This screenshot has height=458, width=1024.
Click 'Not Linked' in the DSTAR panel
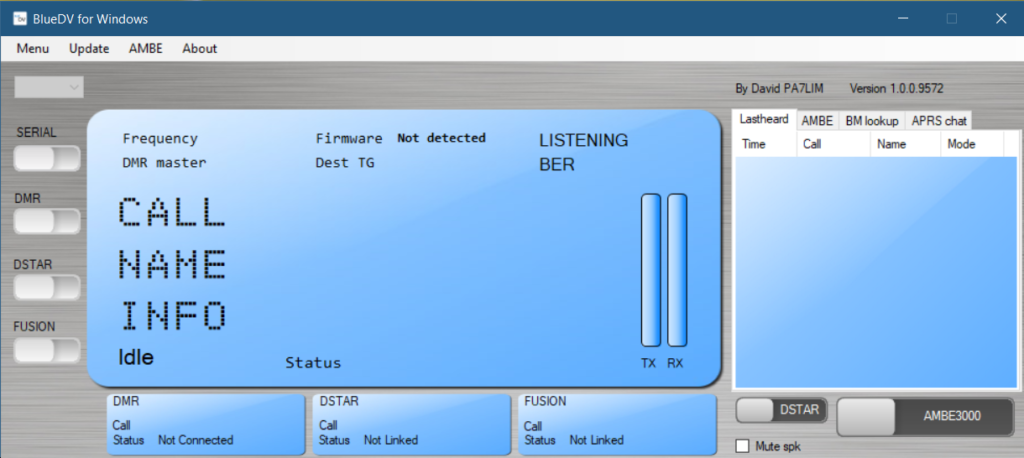pos(391,440)
